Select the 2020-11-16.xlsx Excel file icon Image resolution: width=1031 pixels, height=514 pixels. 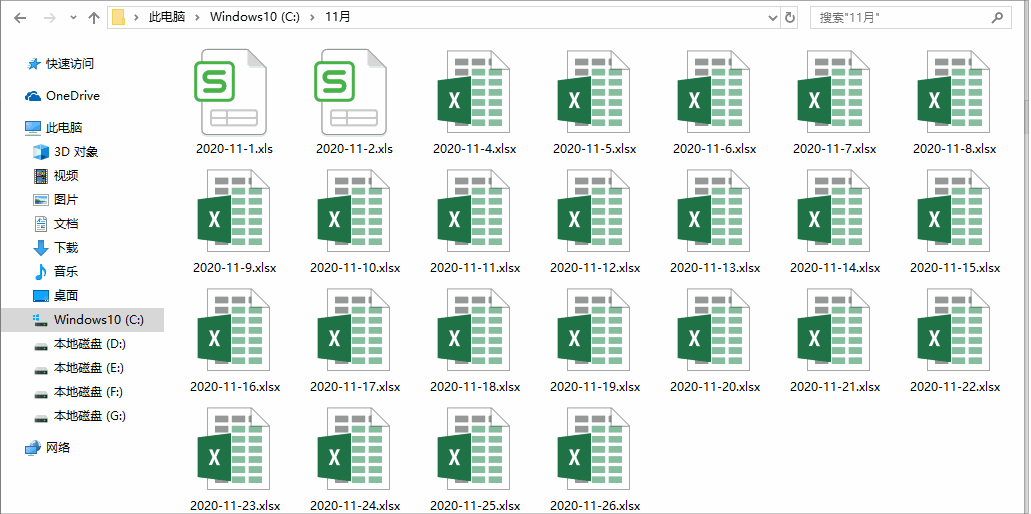pos(233,331)
